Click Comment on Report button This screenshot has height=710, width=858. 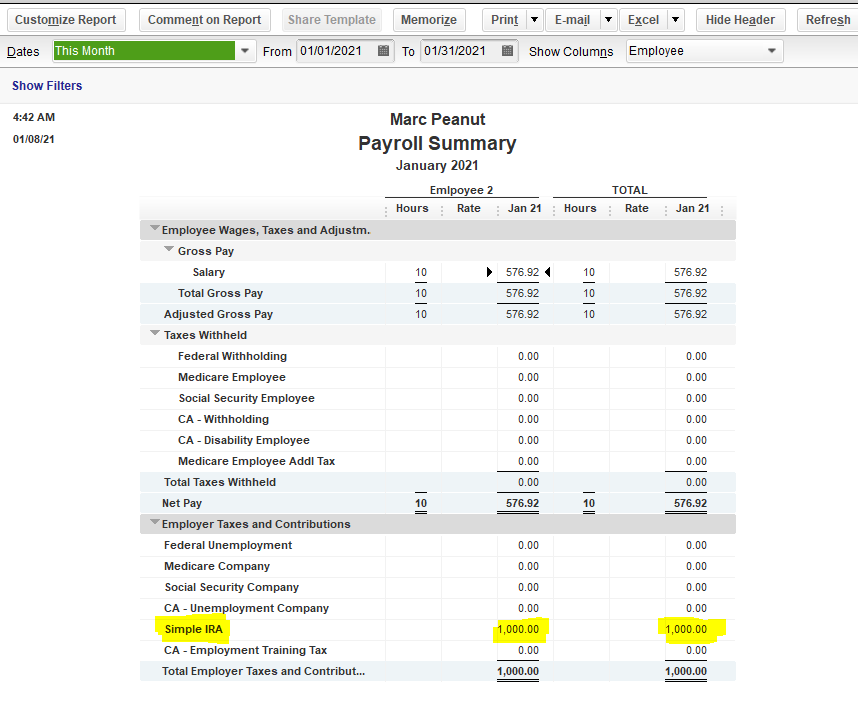[x=204, y=20]
